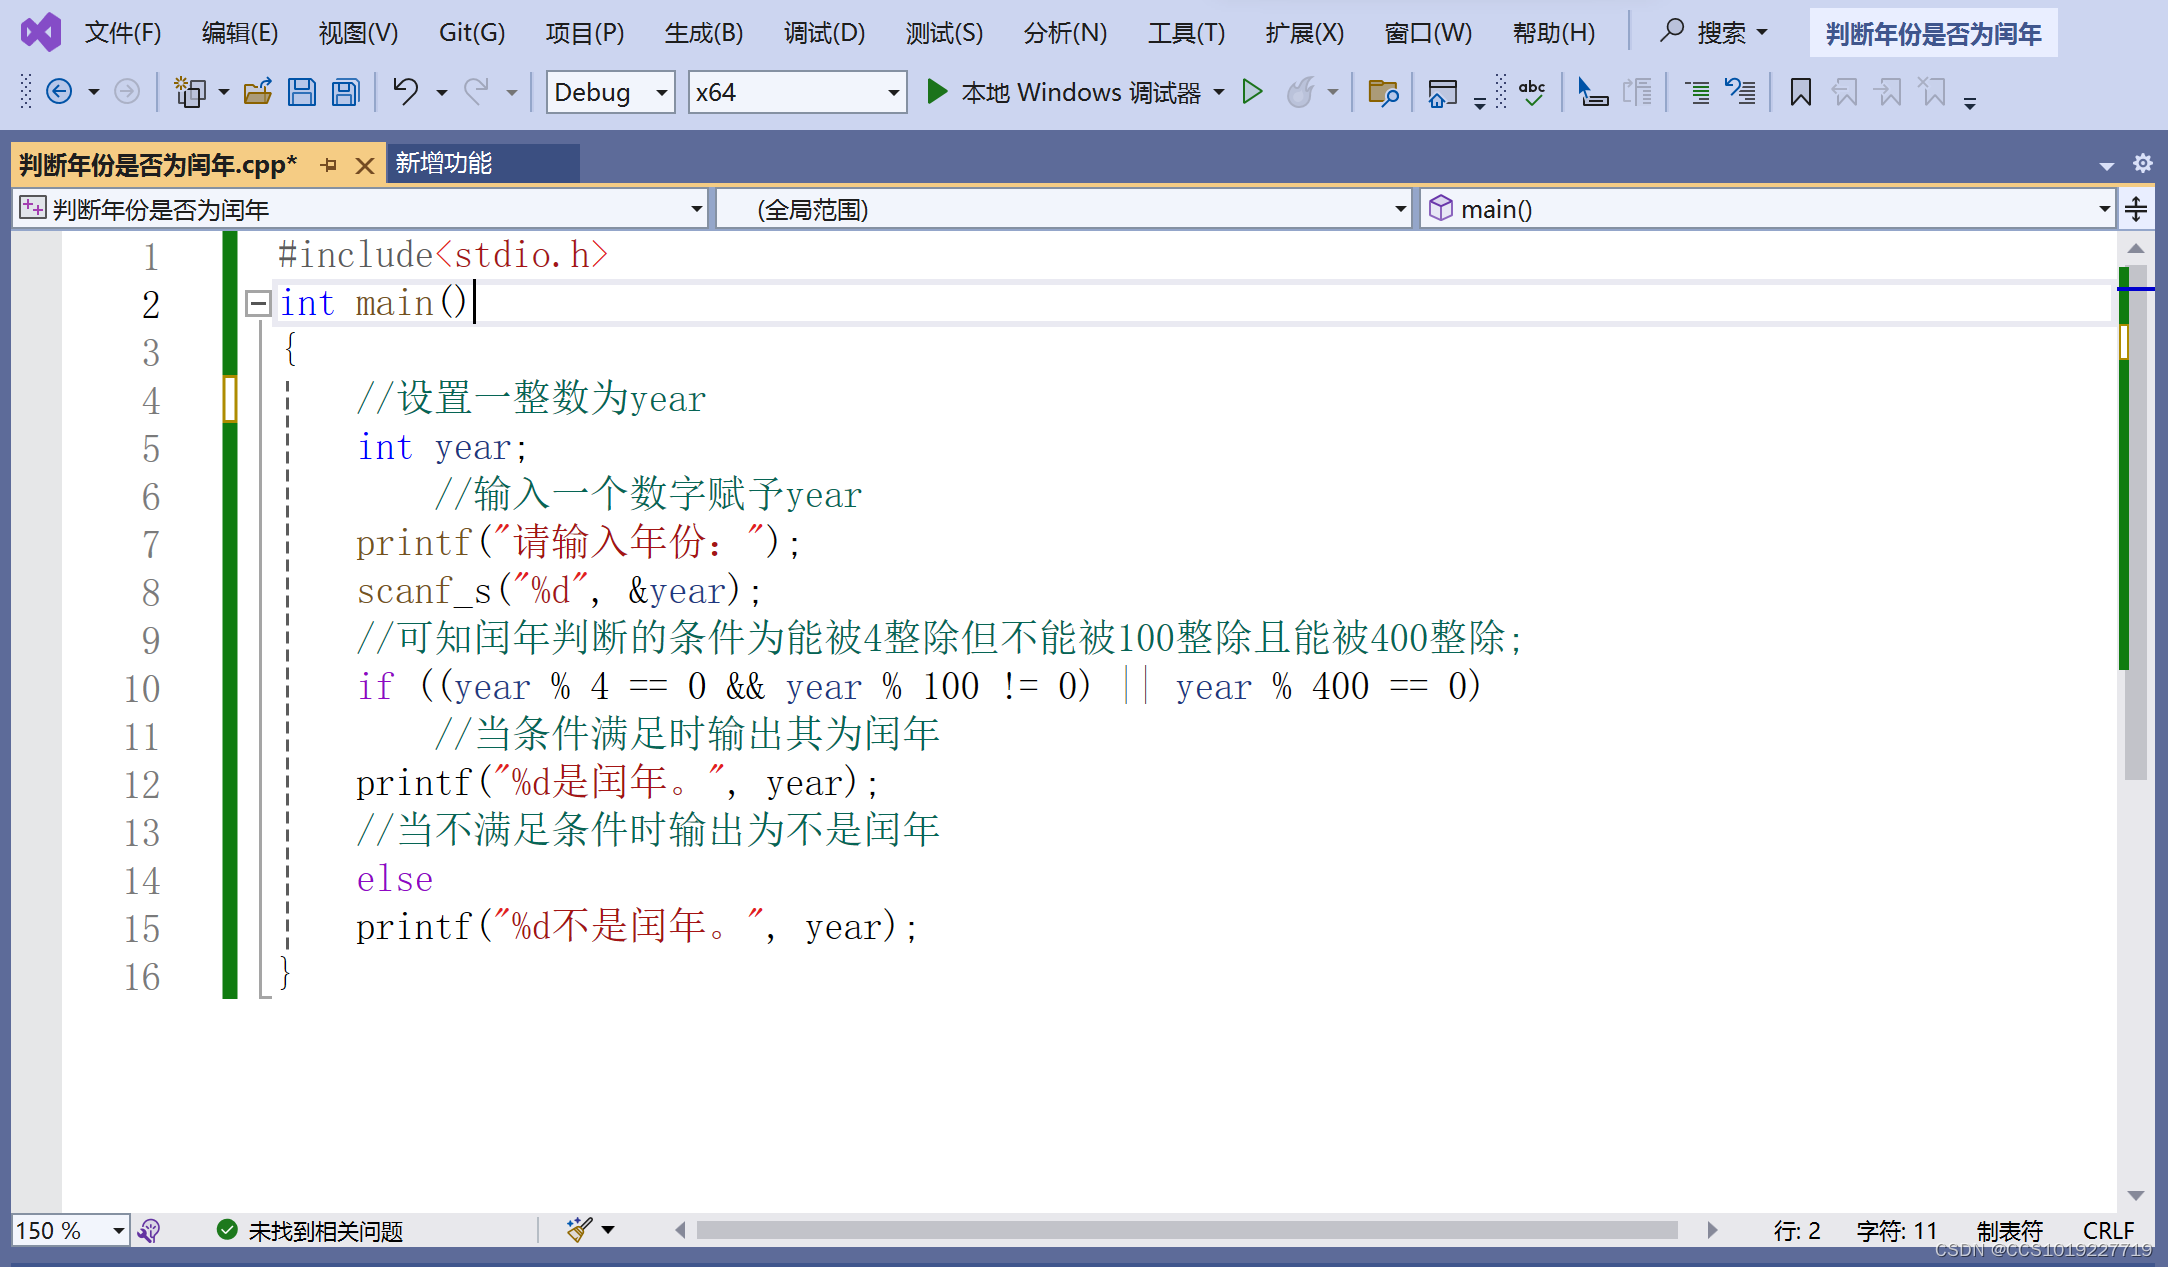
Task: Show the open documents list dropdown
Action: [x=2106, y=165]
